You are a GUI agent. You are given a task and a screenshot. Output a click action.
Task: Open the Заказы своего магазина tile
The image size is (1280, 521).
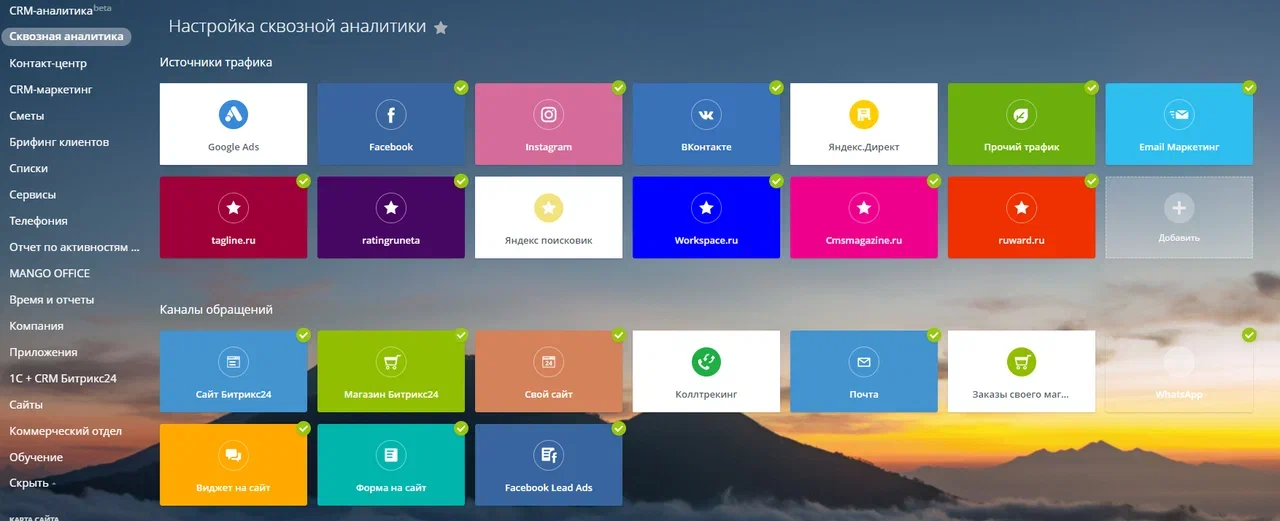1022,372
